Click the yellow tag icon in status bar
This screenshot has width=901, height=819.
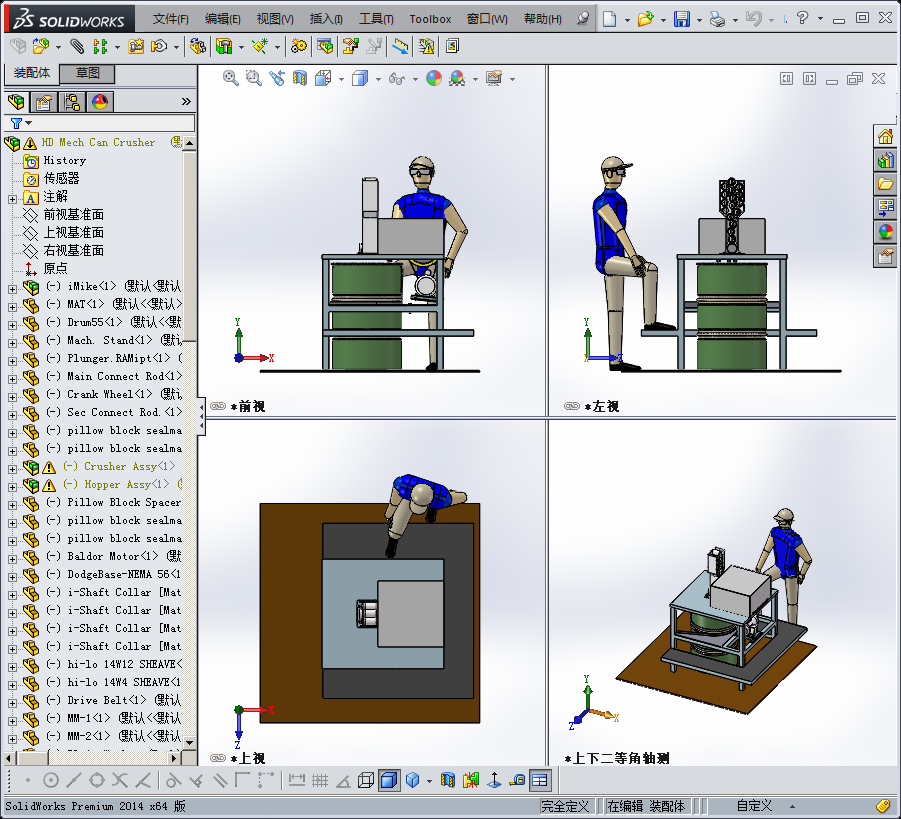pos(883,806)
